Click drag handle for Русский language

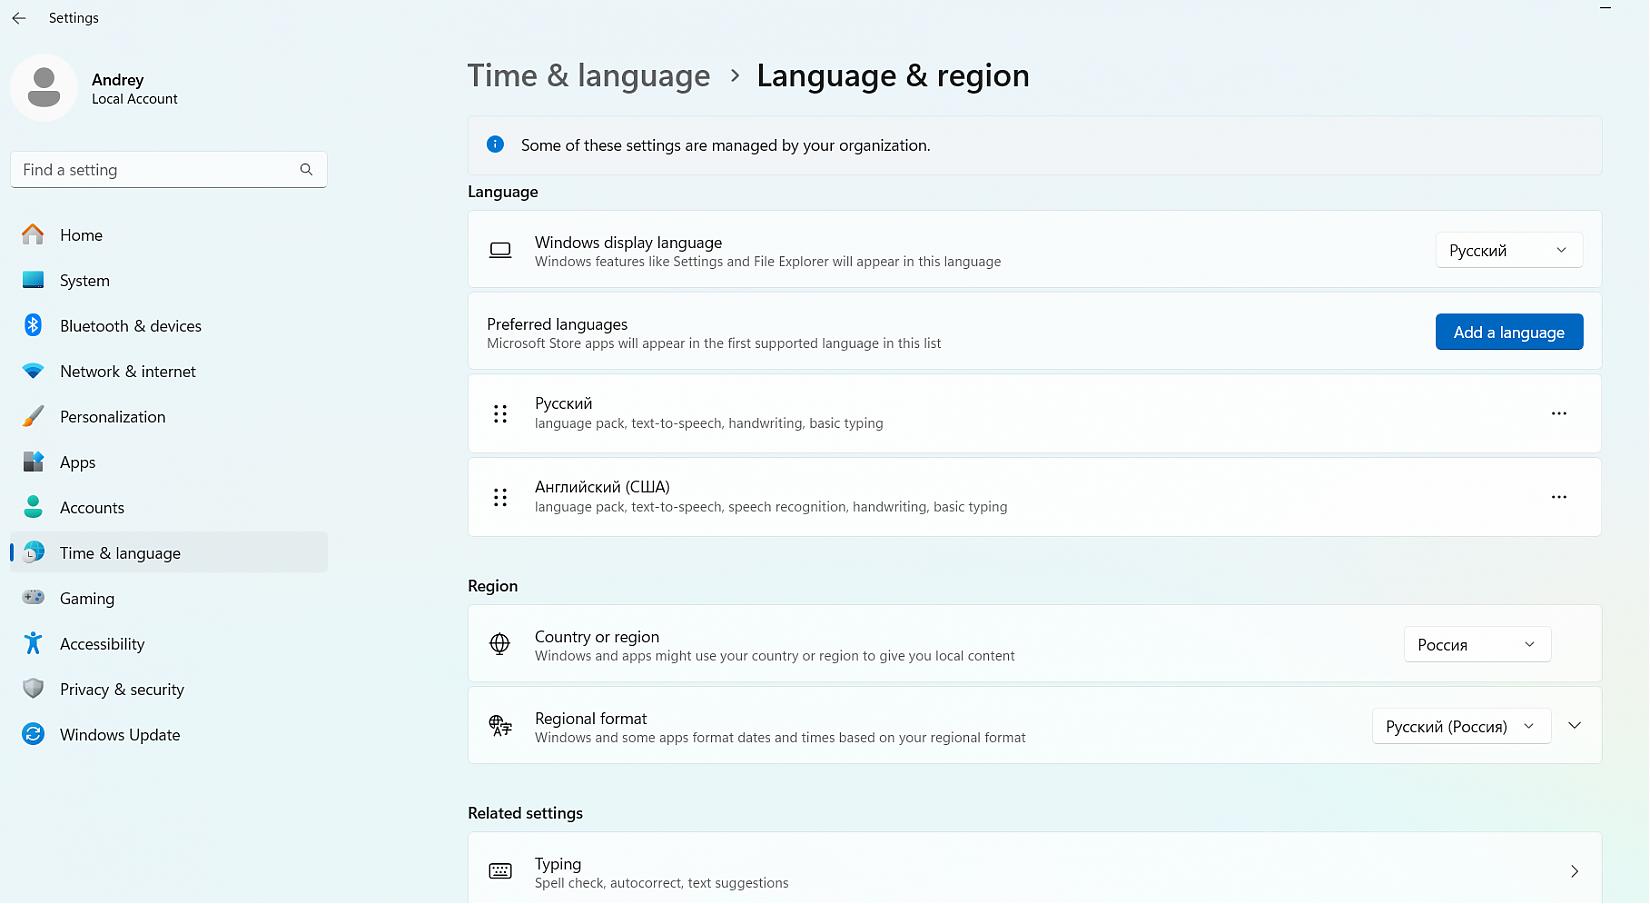tap(500, 413)
